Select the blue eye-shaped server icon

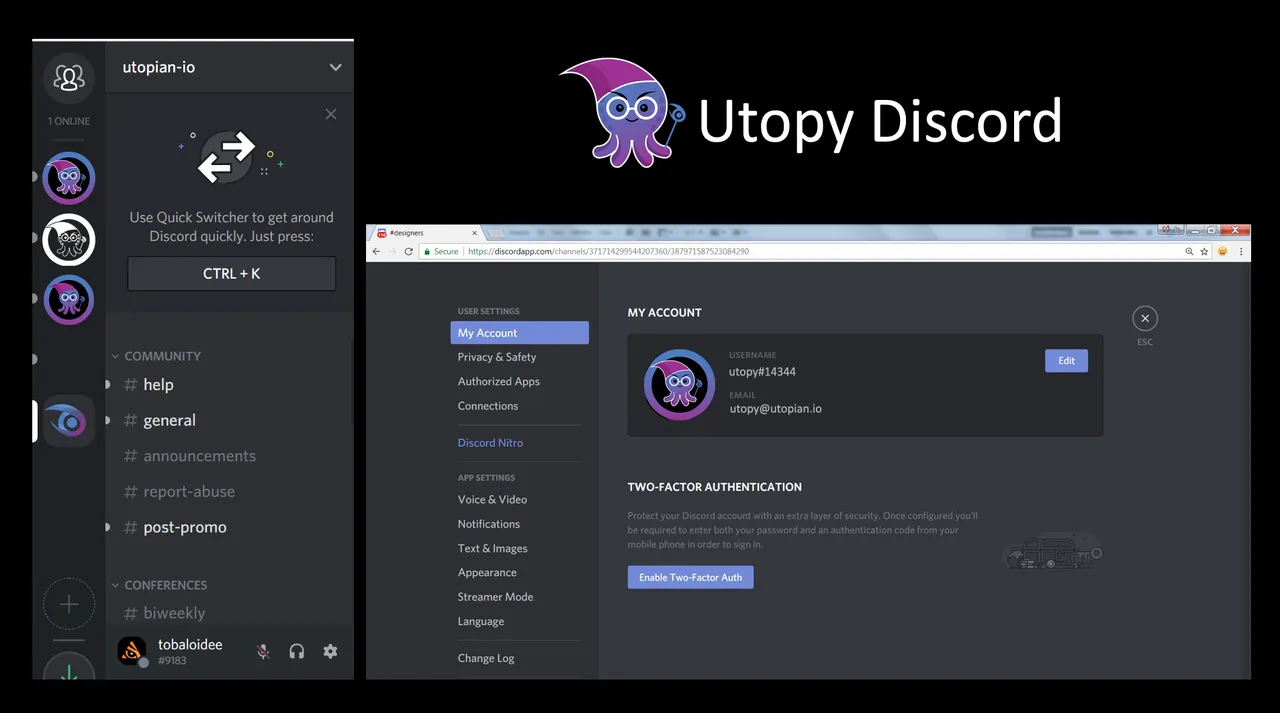[x=69, y=421]
